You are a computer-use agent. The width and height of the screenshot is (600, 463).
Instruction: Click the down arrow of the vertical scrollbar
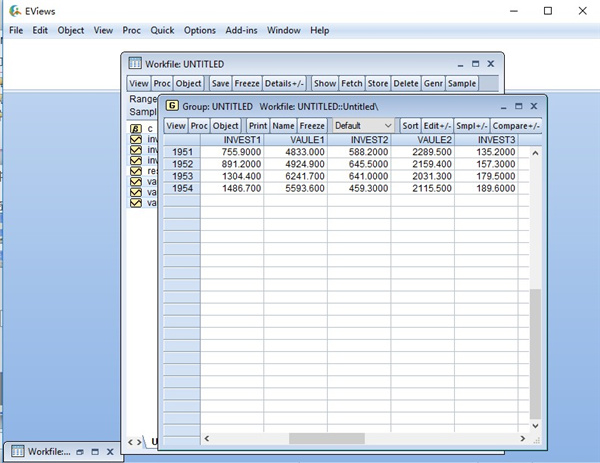(534, 425)
